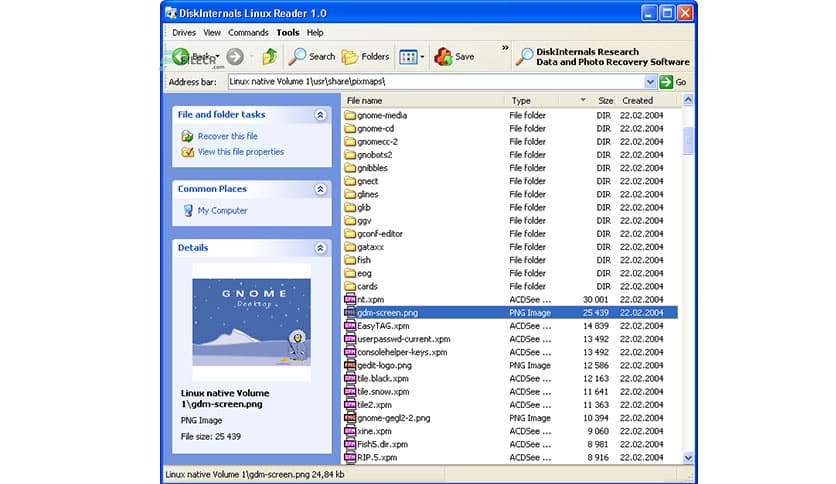Click the Views grid icon

[408, 57]
